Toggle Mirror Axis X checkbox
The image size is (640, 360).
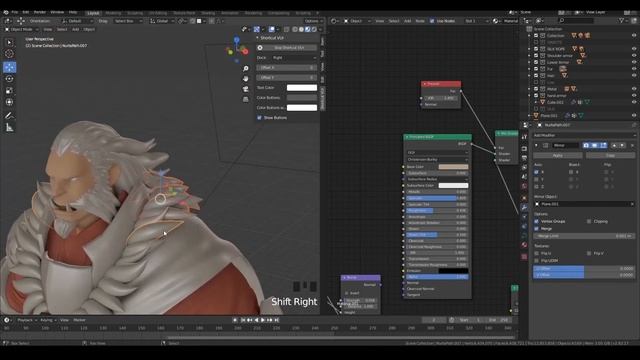[536, 172]
